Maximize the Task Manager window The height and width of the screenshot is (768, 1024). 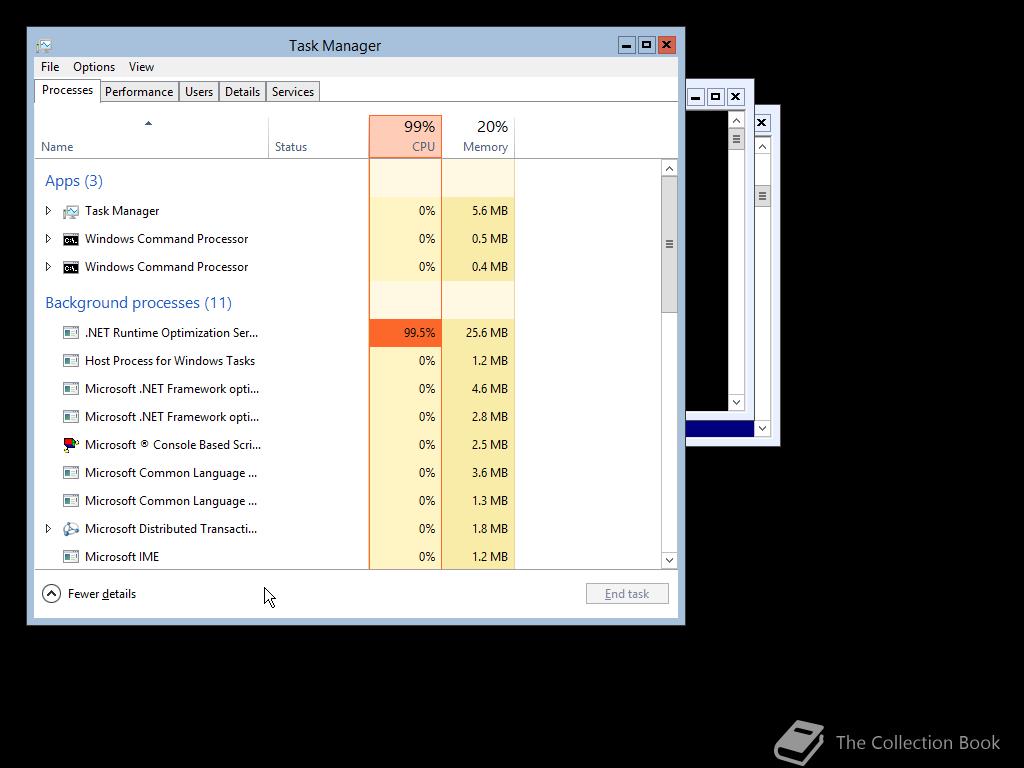(x=647, y=45)
